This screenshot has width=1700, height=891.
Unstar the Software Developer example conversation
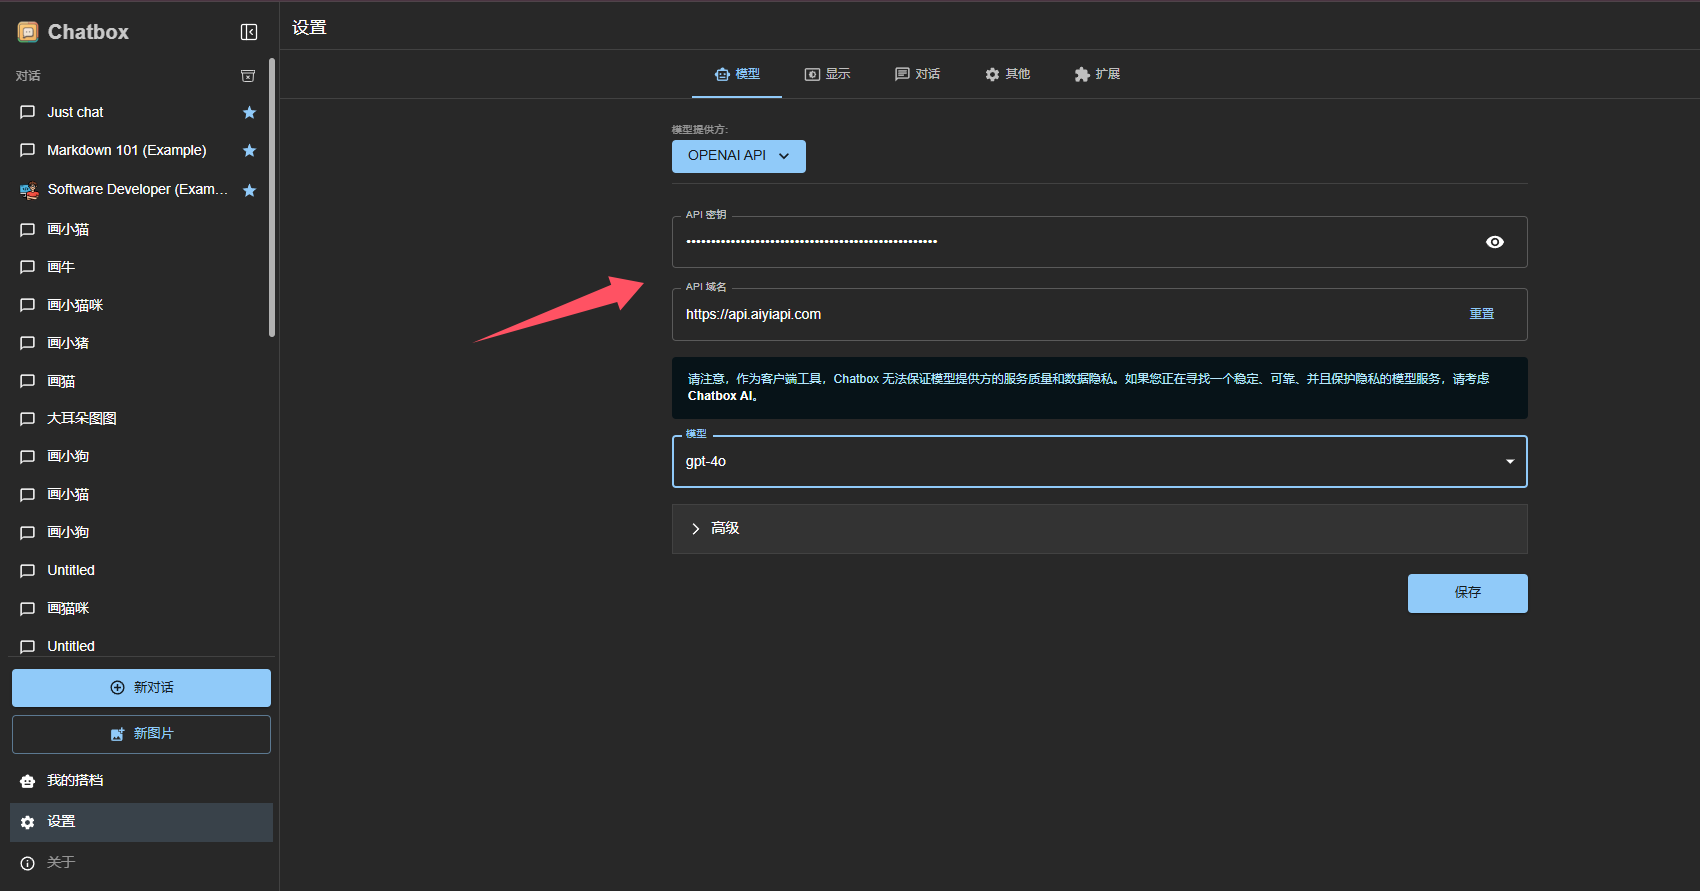click(x=250, y=190)
